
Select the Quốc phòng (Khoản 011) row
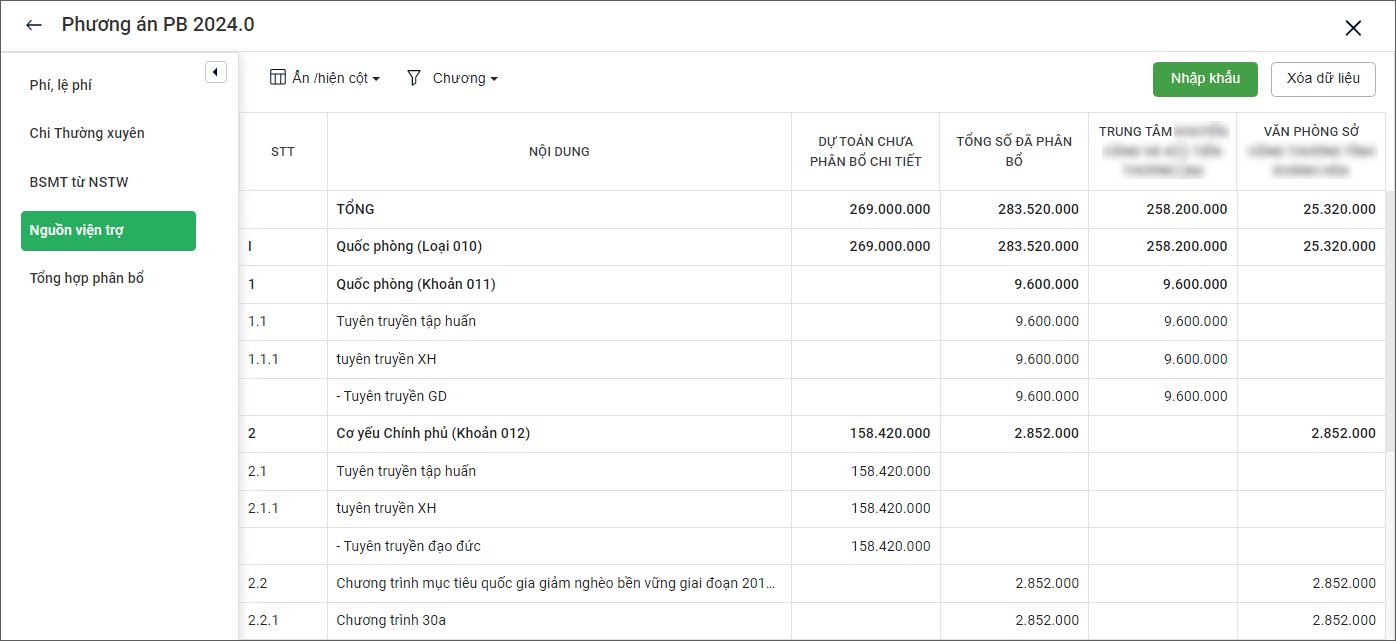point(416,284)
